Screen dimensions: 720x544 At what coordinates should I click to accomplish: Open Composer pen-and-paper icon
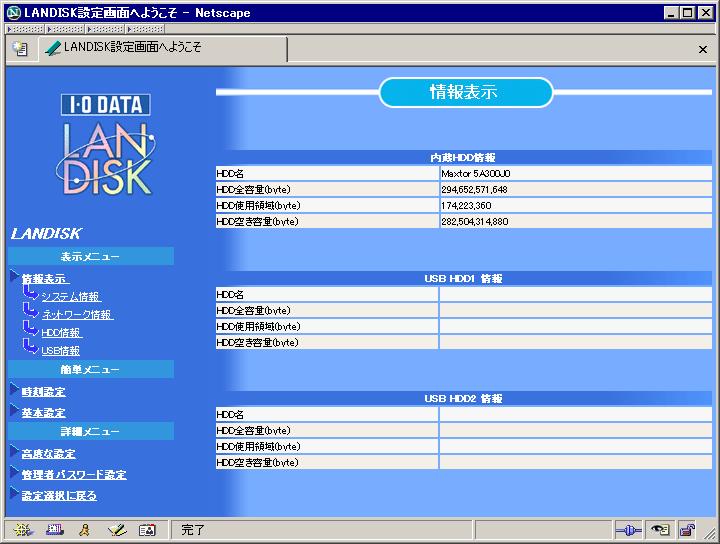117,530
